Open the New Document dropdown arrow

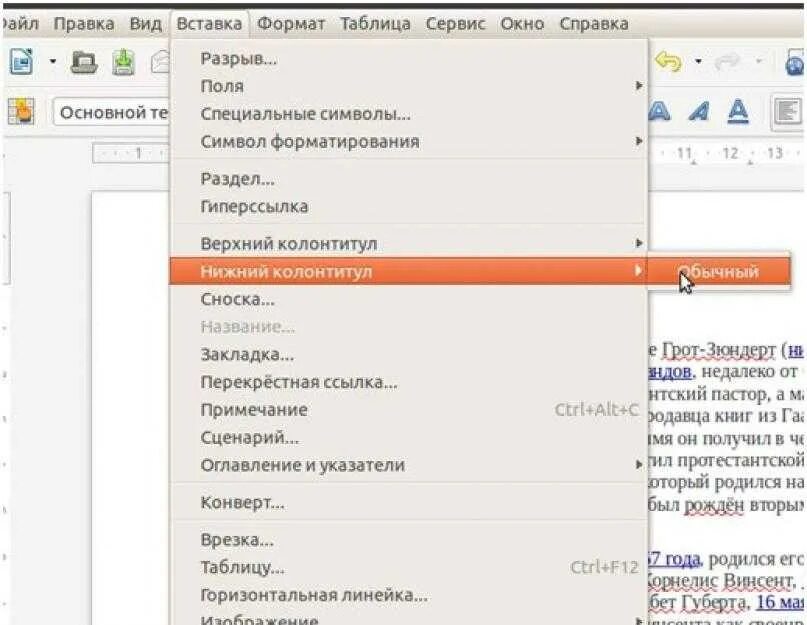click(x=52, y=61)
